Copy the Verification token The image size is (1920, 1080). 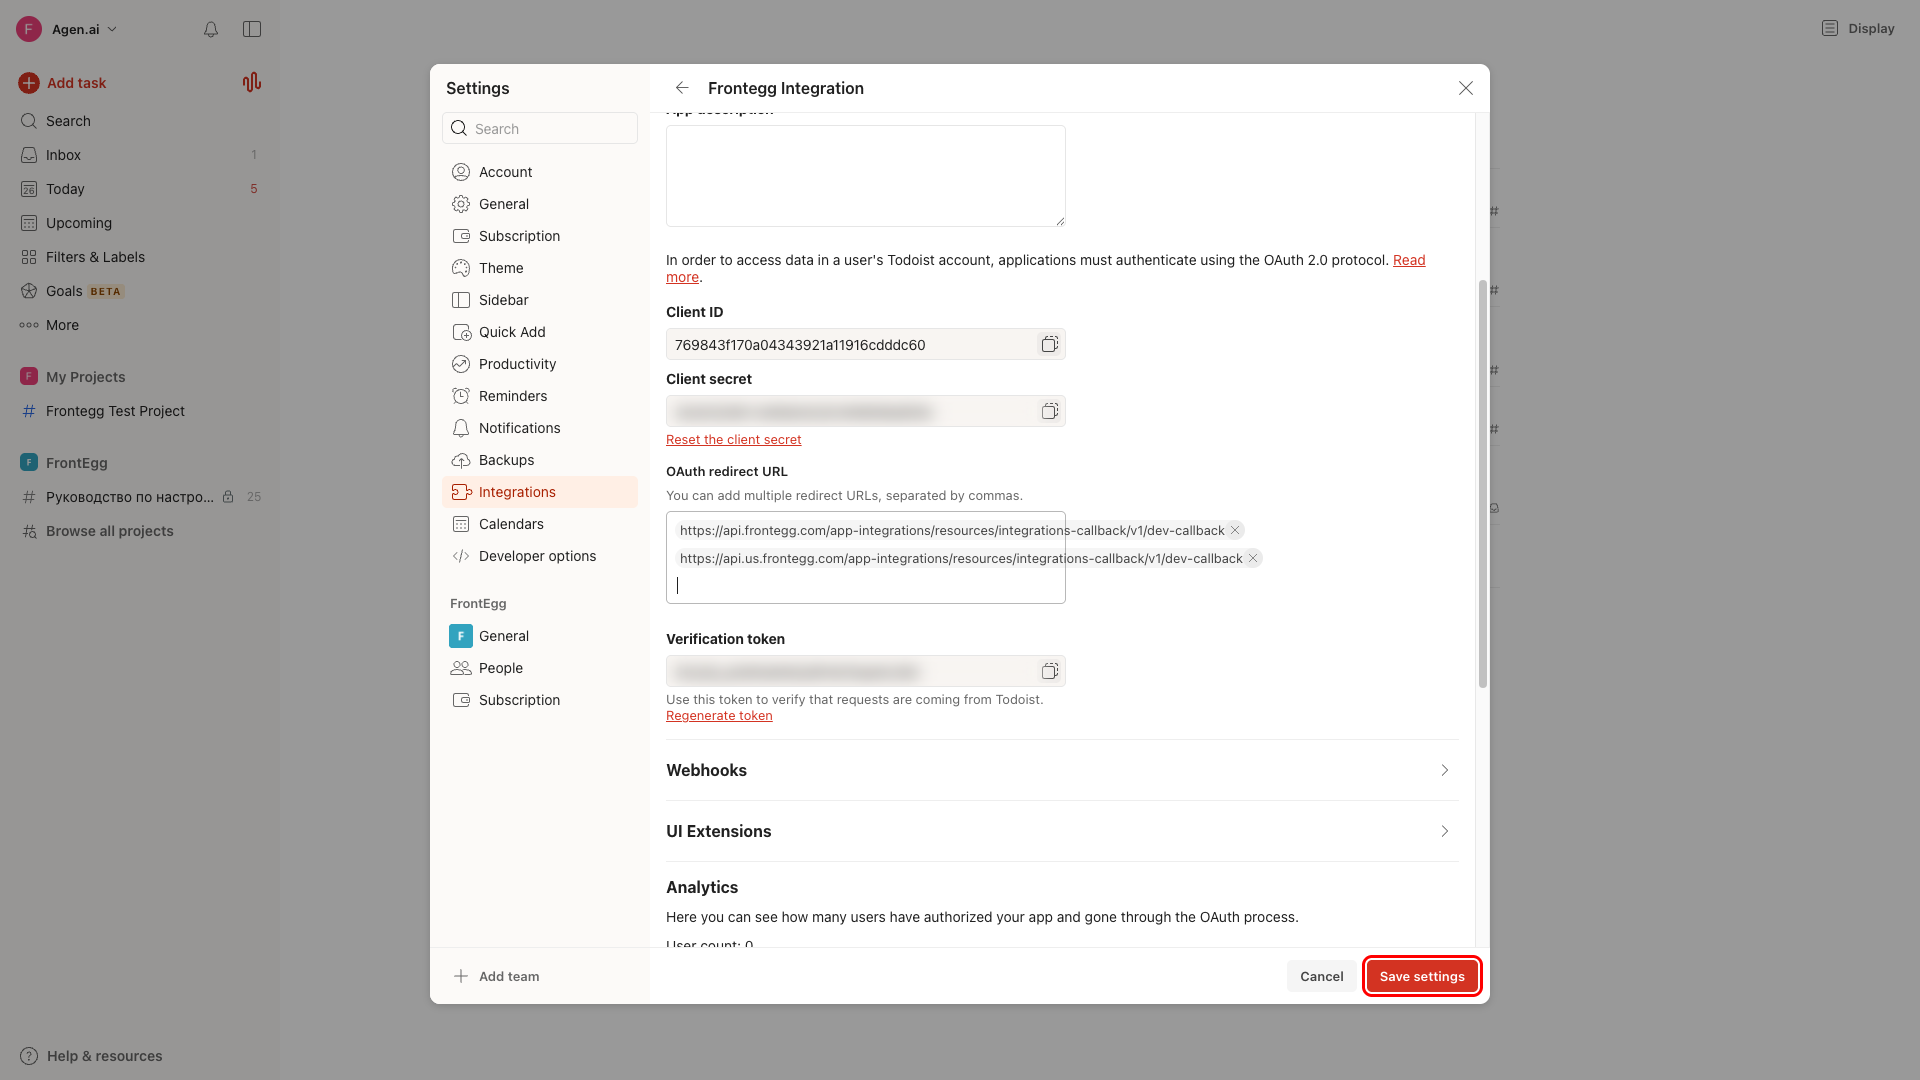coord(1049,671)
